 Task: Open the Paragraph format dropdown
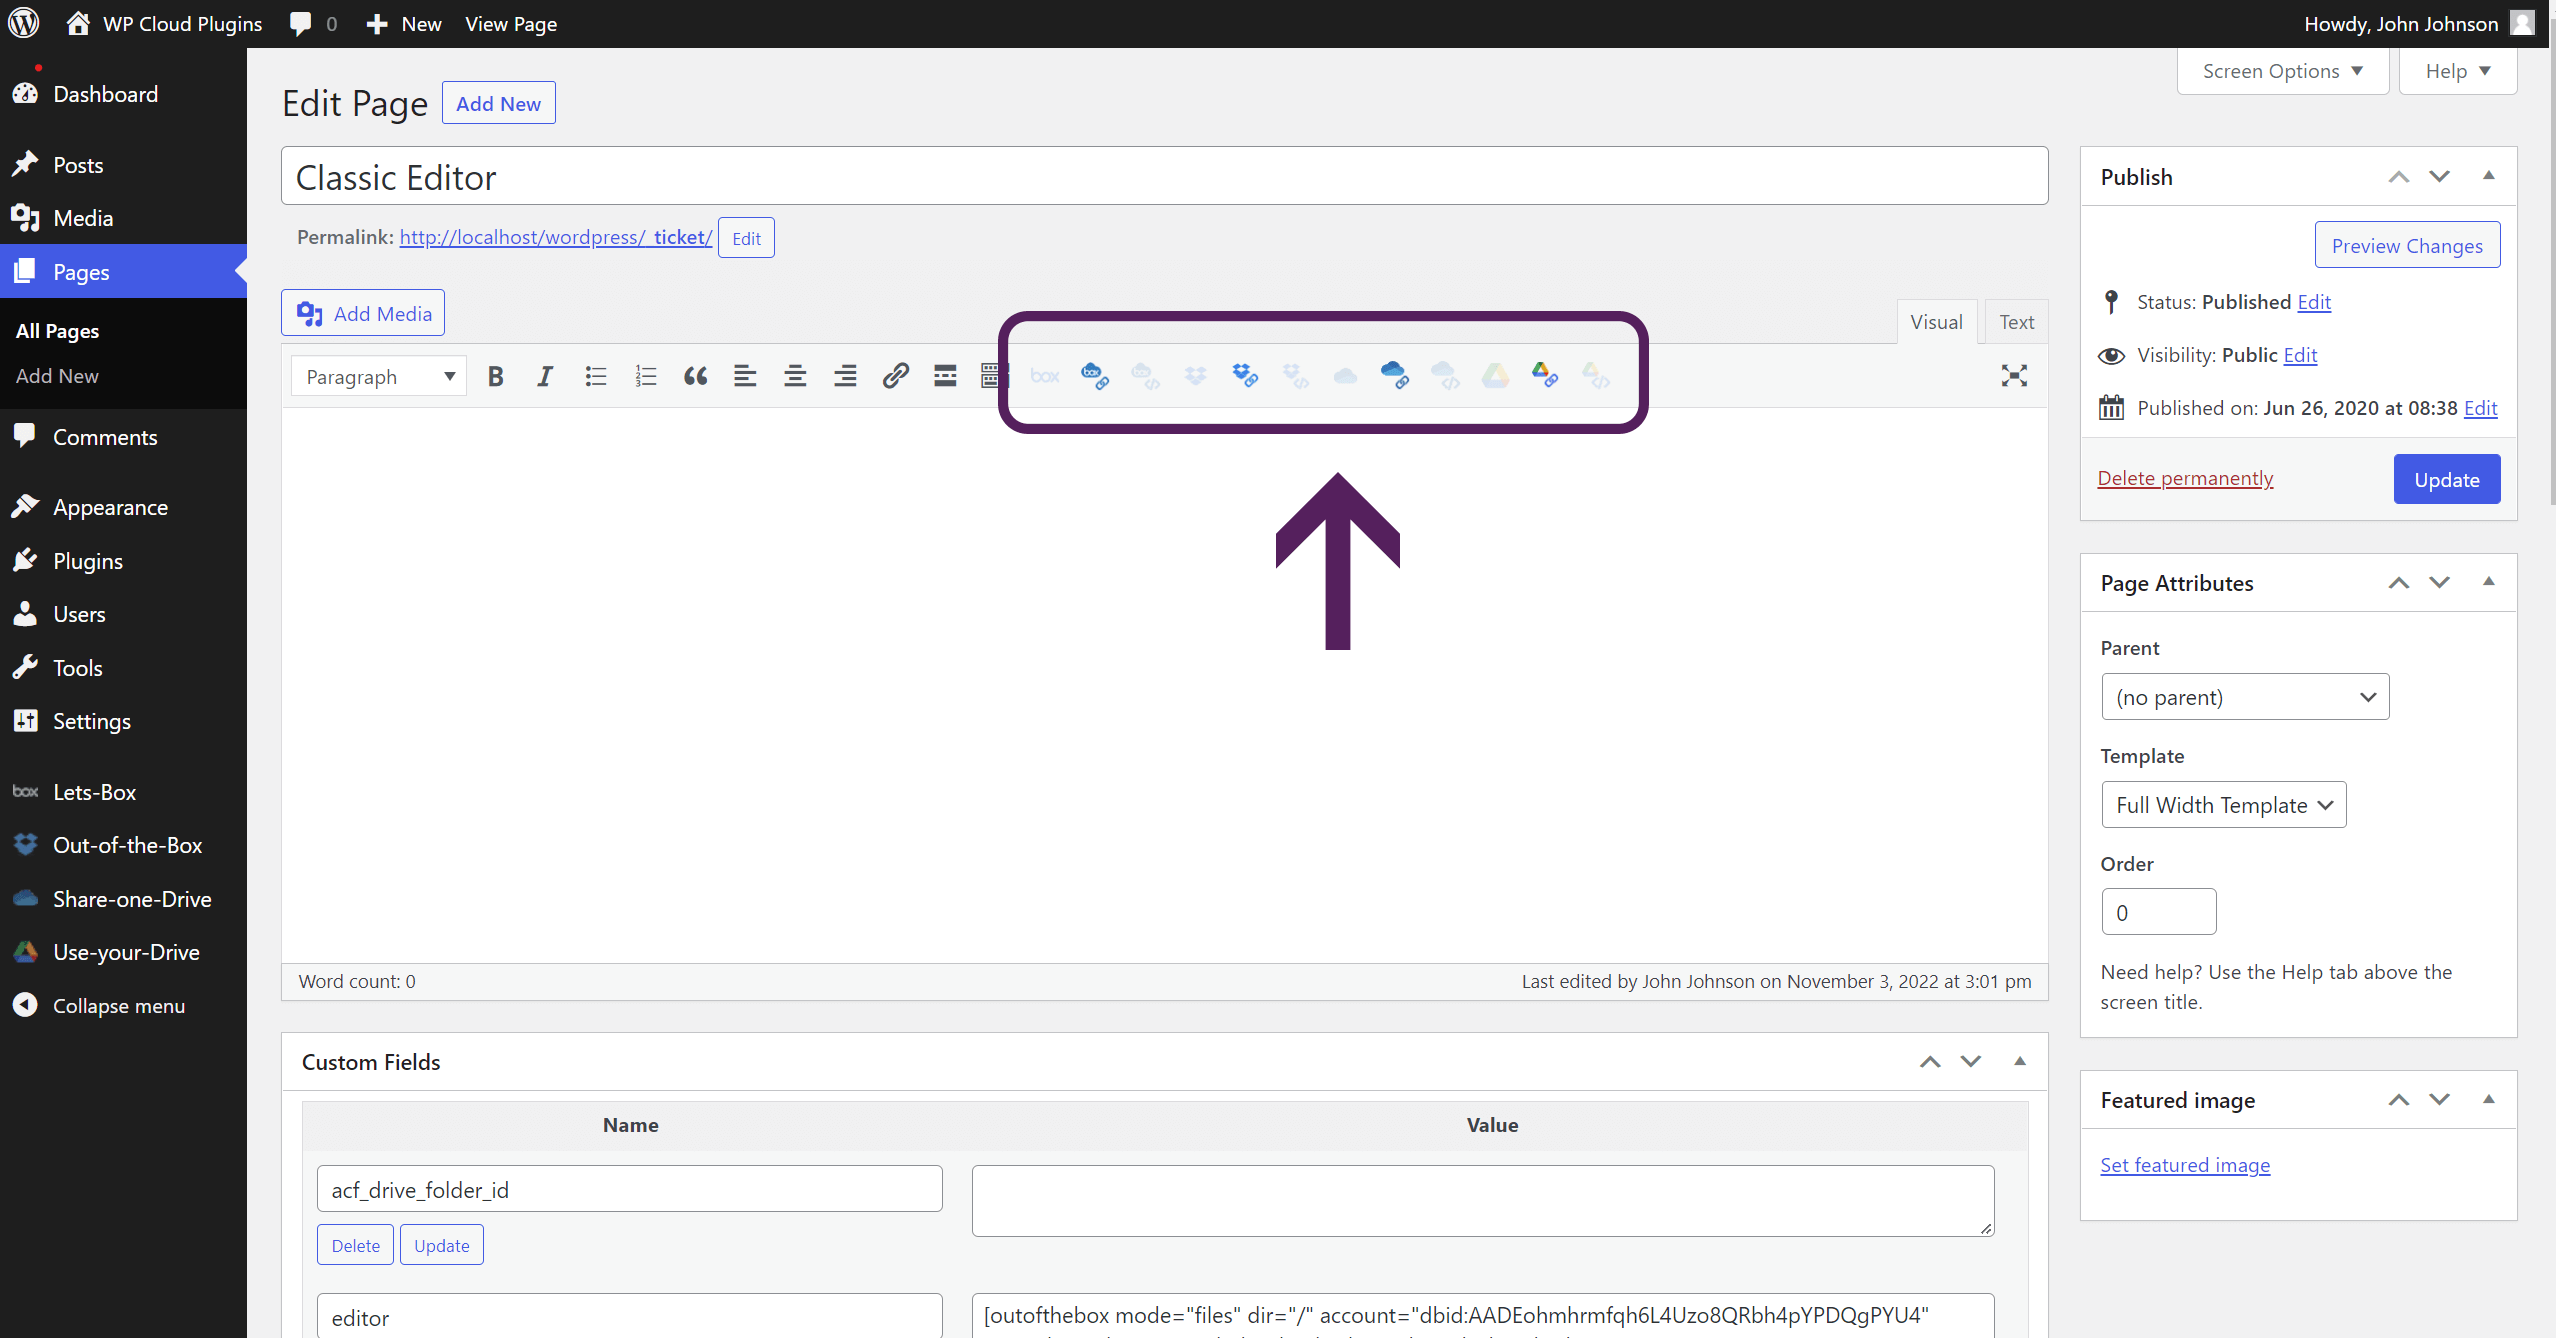pos(379,377)
